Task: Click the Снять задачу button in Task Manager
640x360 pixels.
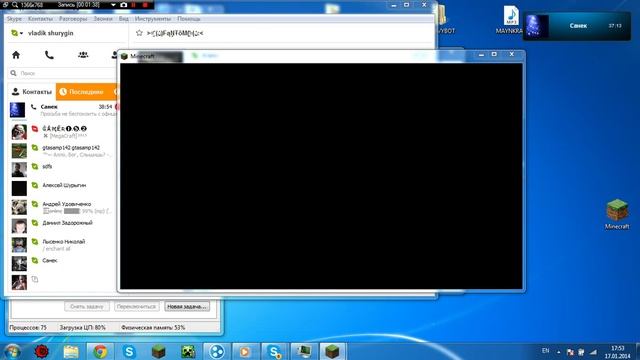Action: 87,306
